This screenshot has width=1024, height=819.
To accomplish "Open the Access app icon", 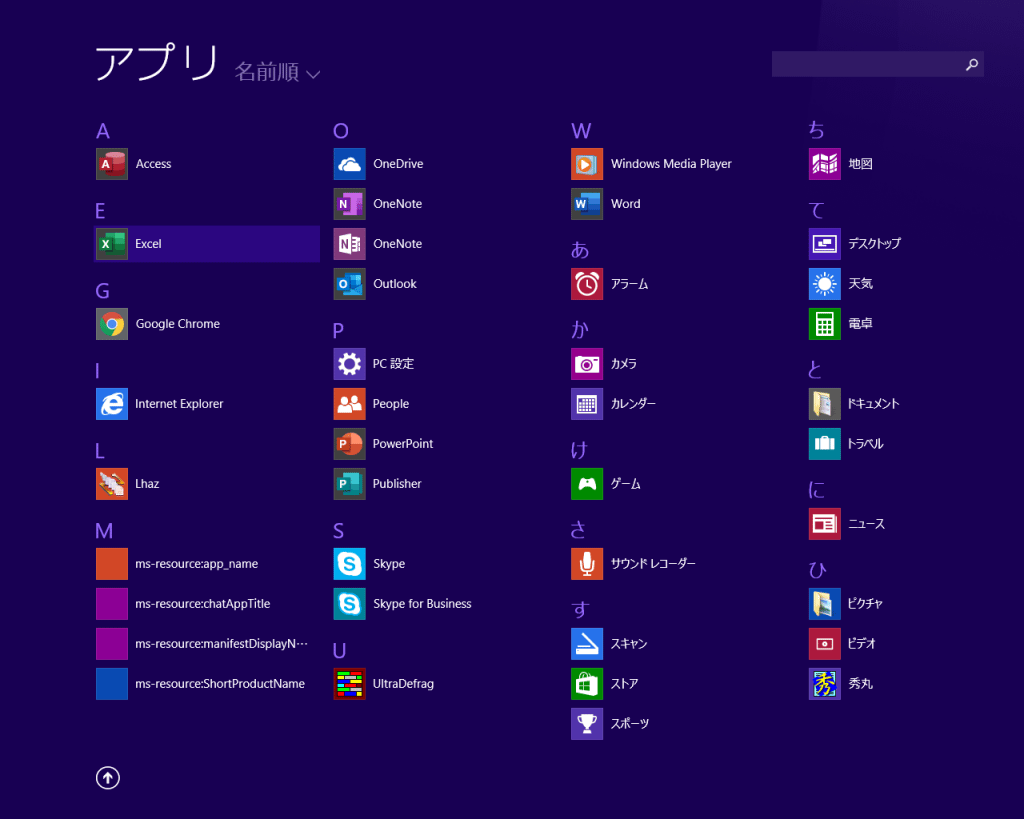I will click(x=112, y=164).
